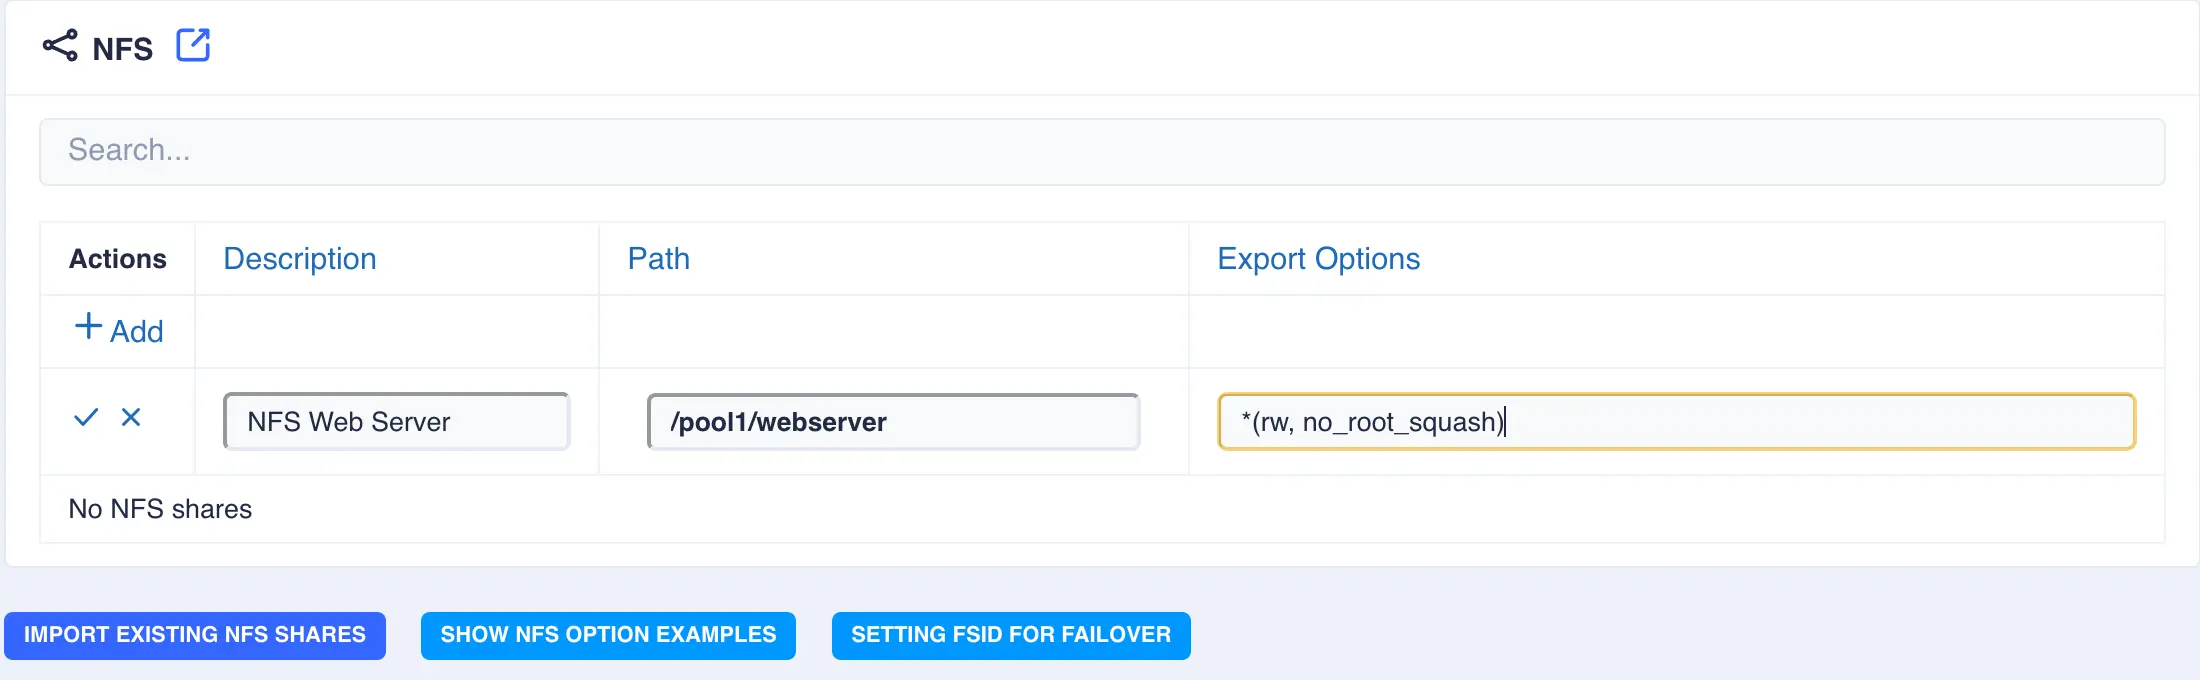Open NFS external link icon

pyautogui.click(x=193, y=46)
